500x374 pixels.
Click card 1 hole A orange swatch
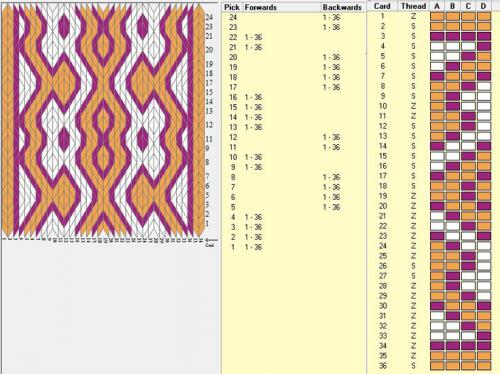[437, 16]
